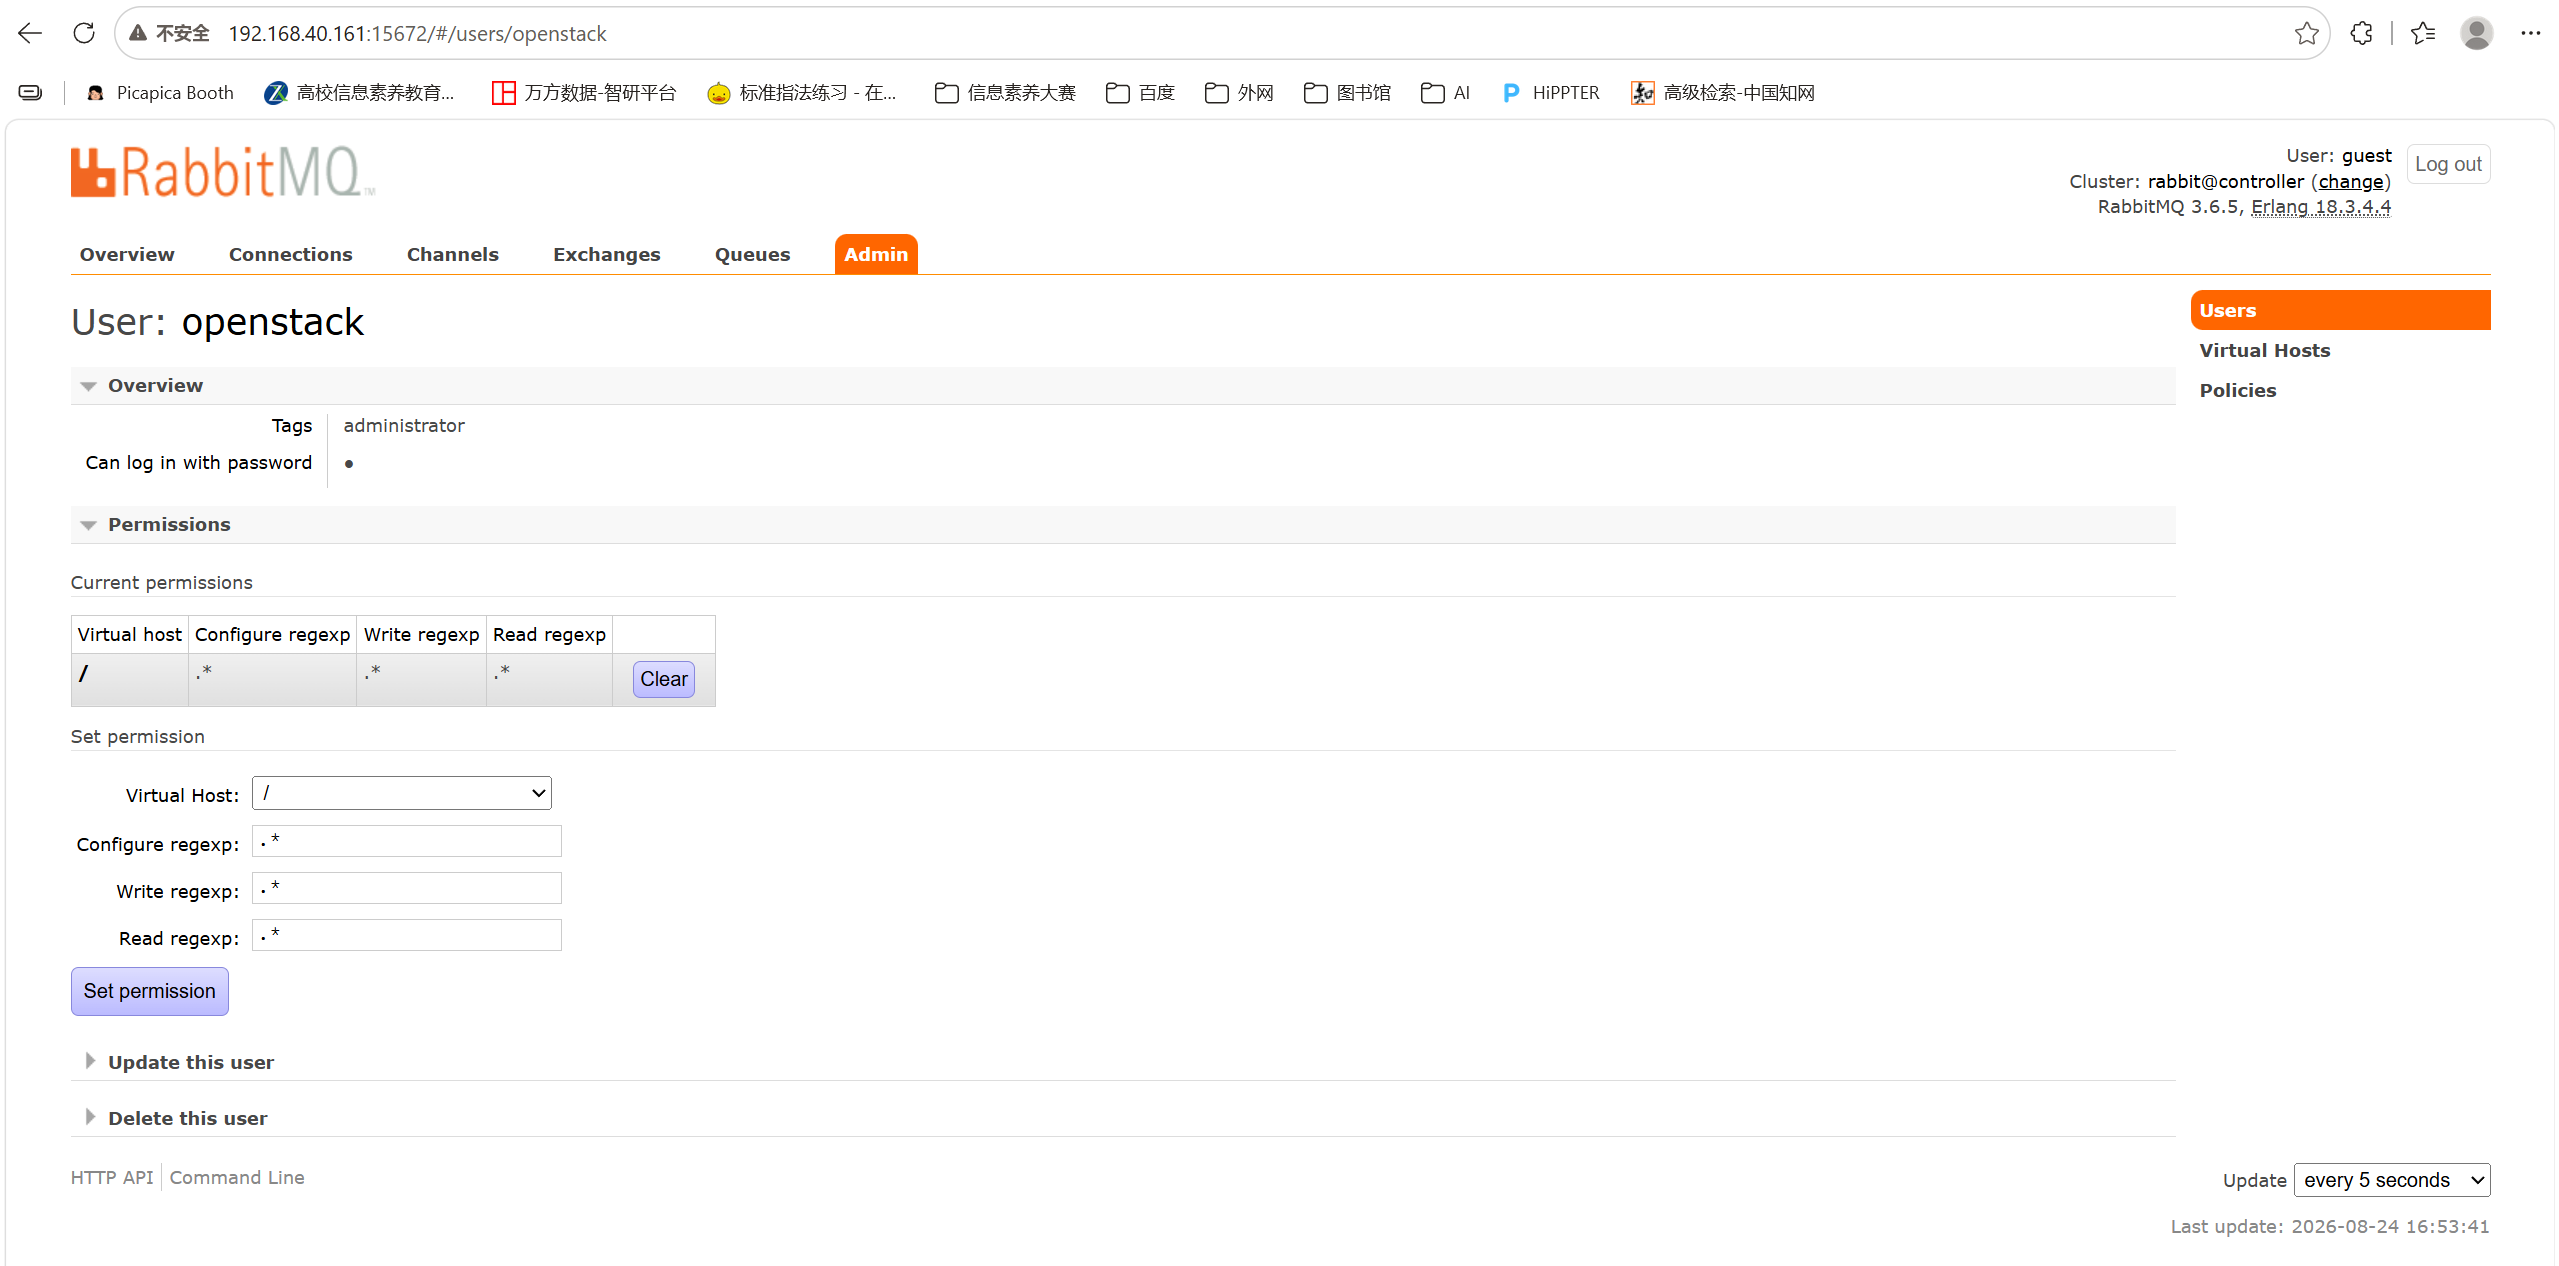This screenshot has height=1266, width=2559.
Task: Click the Erlang 18.3.4.4 version link
Action: [x=2321, y=207]
